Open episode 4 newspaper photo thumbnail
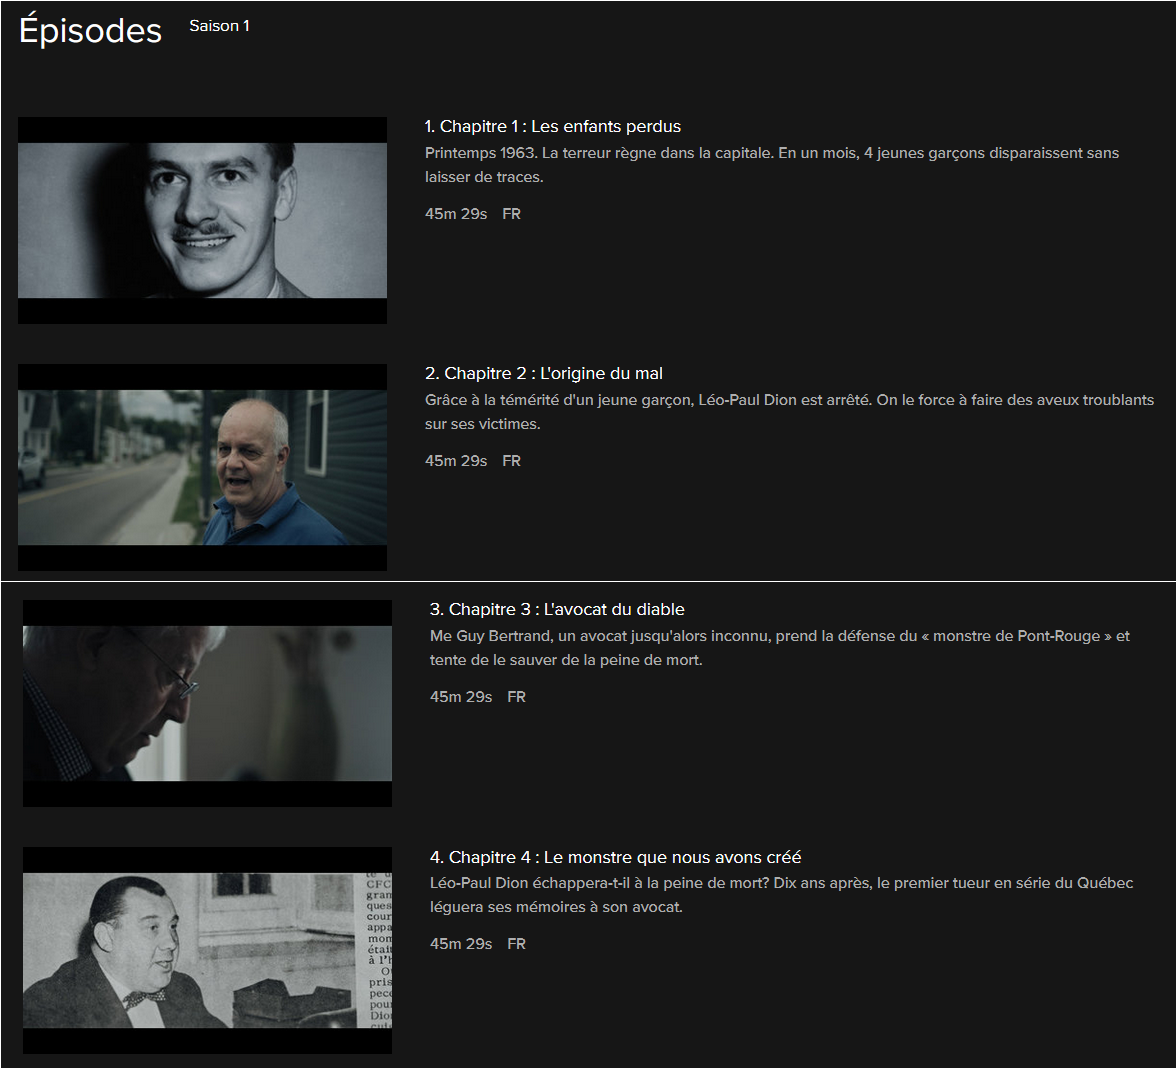This screenshot has width=1176, height=1072. tap(207, 950)
